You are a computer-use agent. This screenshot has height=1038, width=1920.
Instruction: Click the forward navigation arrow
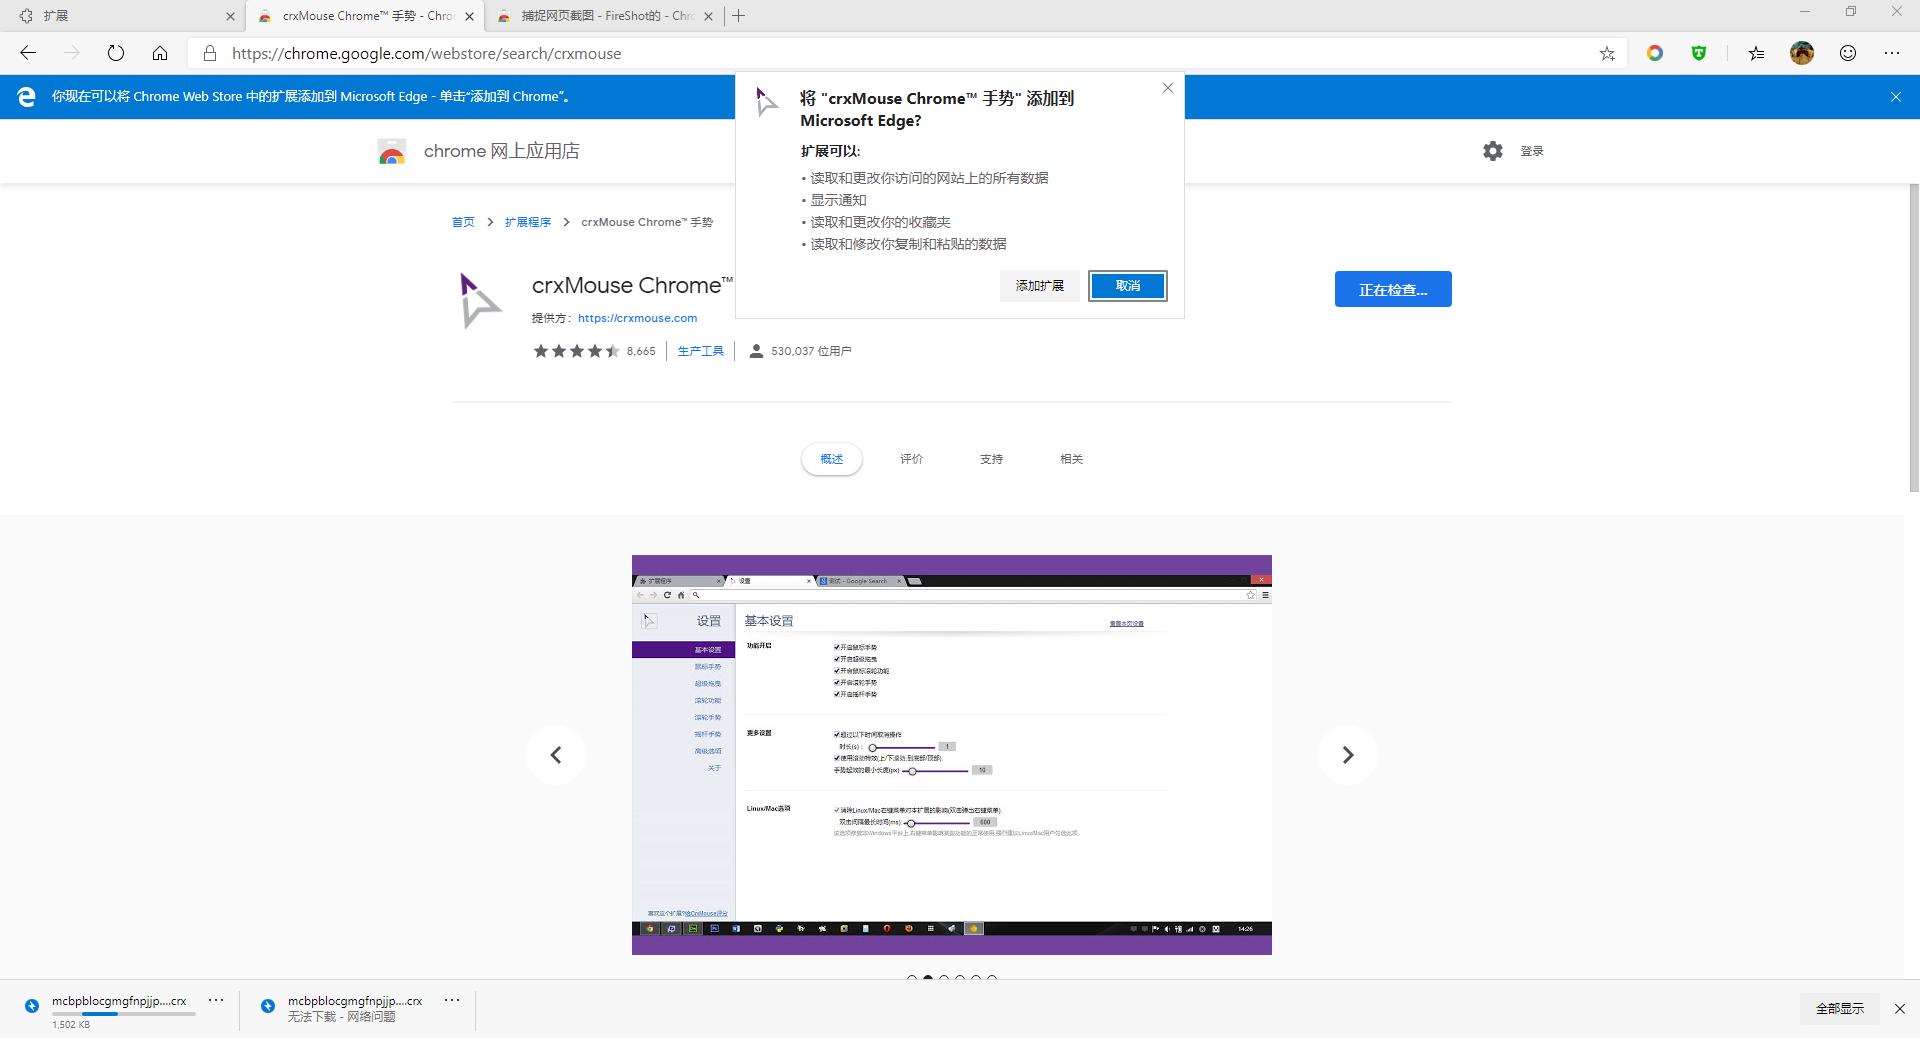71,53
